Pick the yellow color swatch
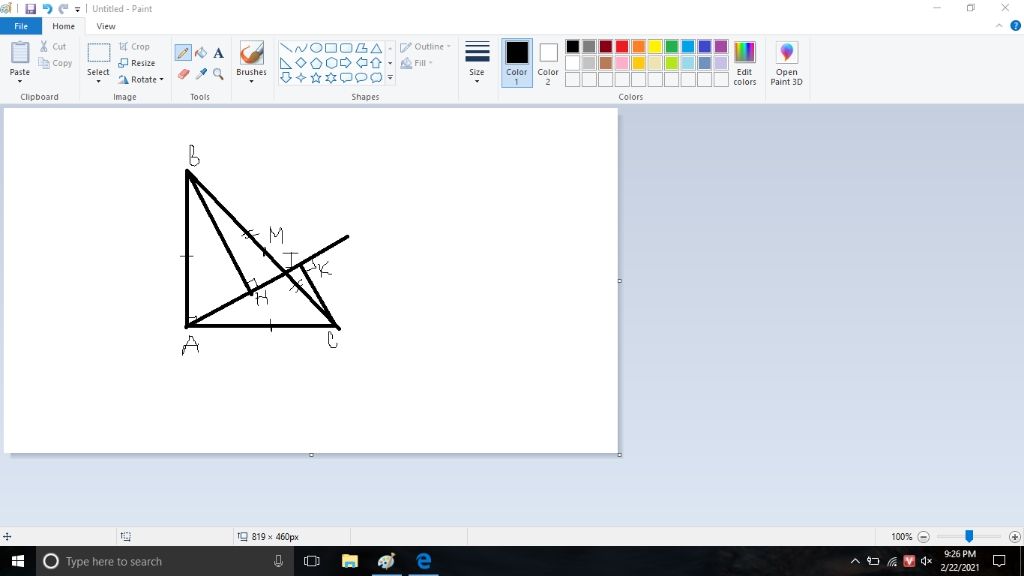 coord(655,46)
